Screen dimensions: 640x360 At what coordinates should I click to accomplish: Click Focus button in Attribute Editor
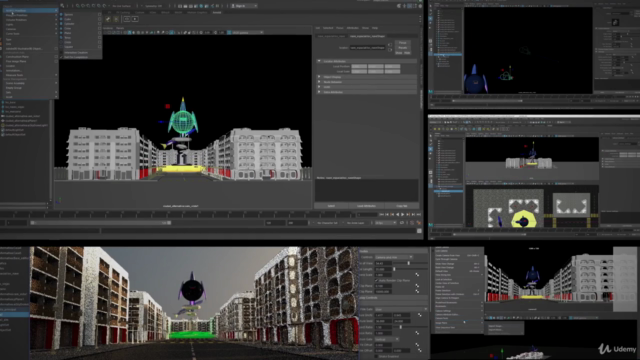click(x=402, y=42)
